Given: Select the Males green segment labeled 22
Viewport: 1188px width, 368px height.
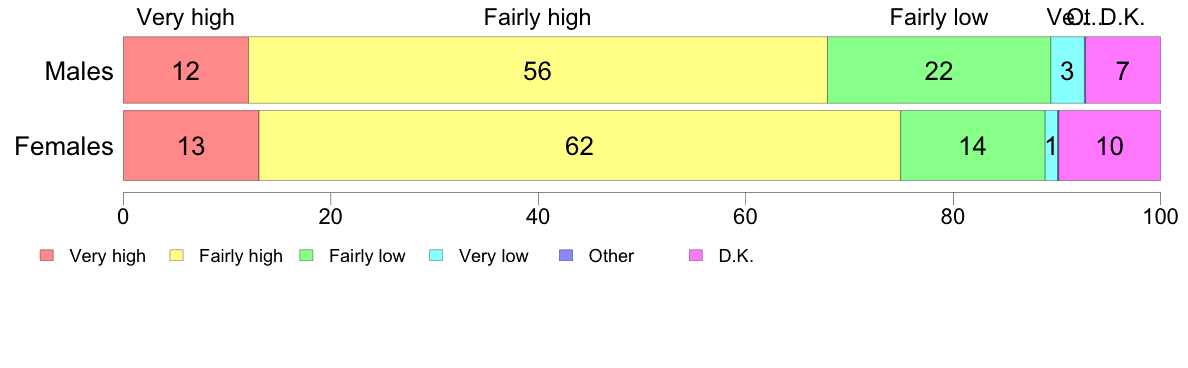Looking at the screenshot, I should pos(939,70).
